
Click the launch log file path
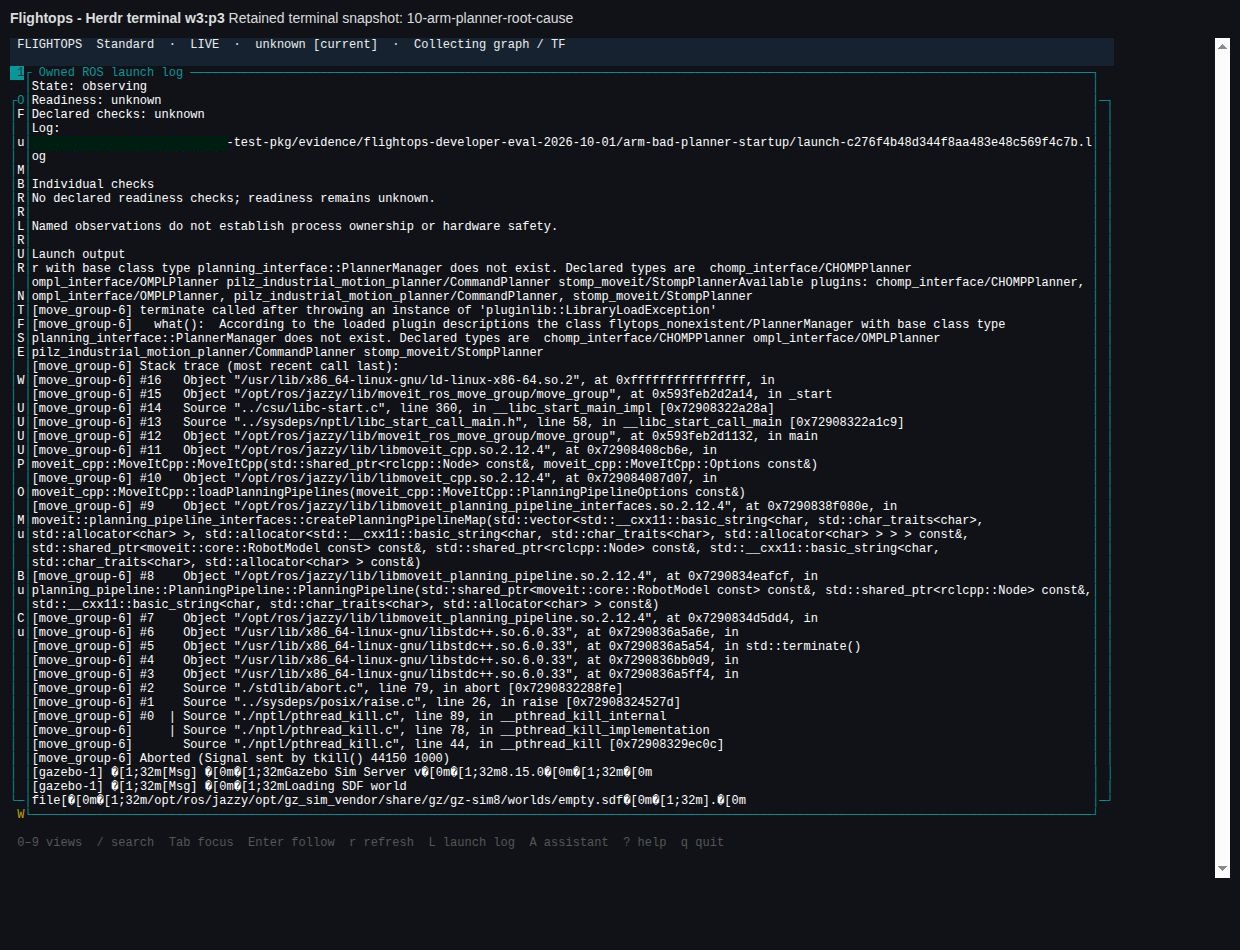click(562, 149)
